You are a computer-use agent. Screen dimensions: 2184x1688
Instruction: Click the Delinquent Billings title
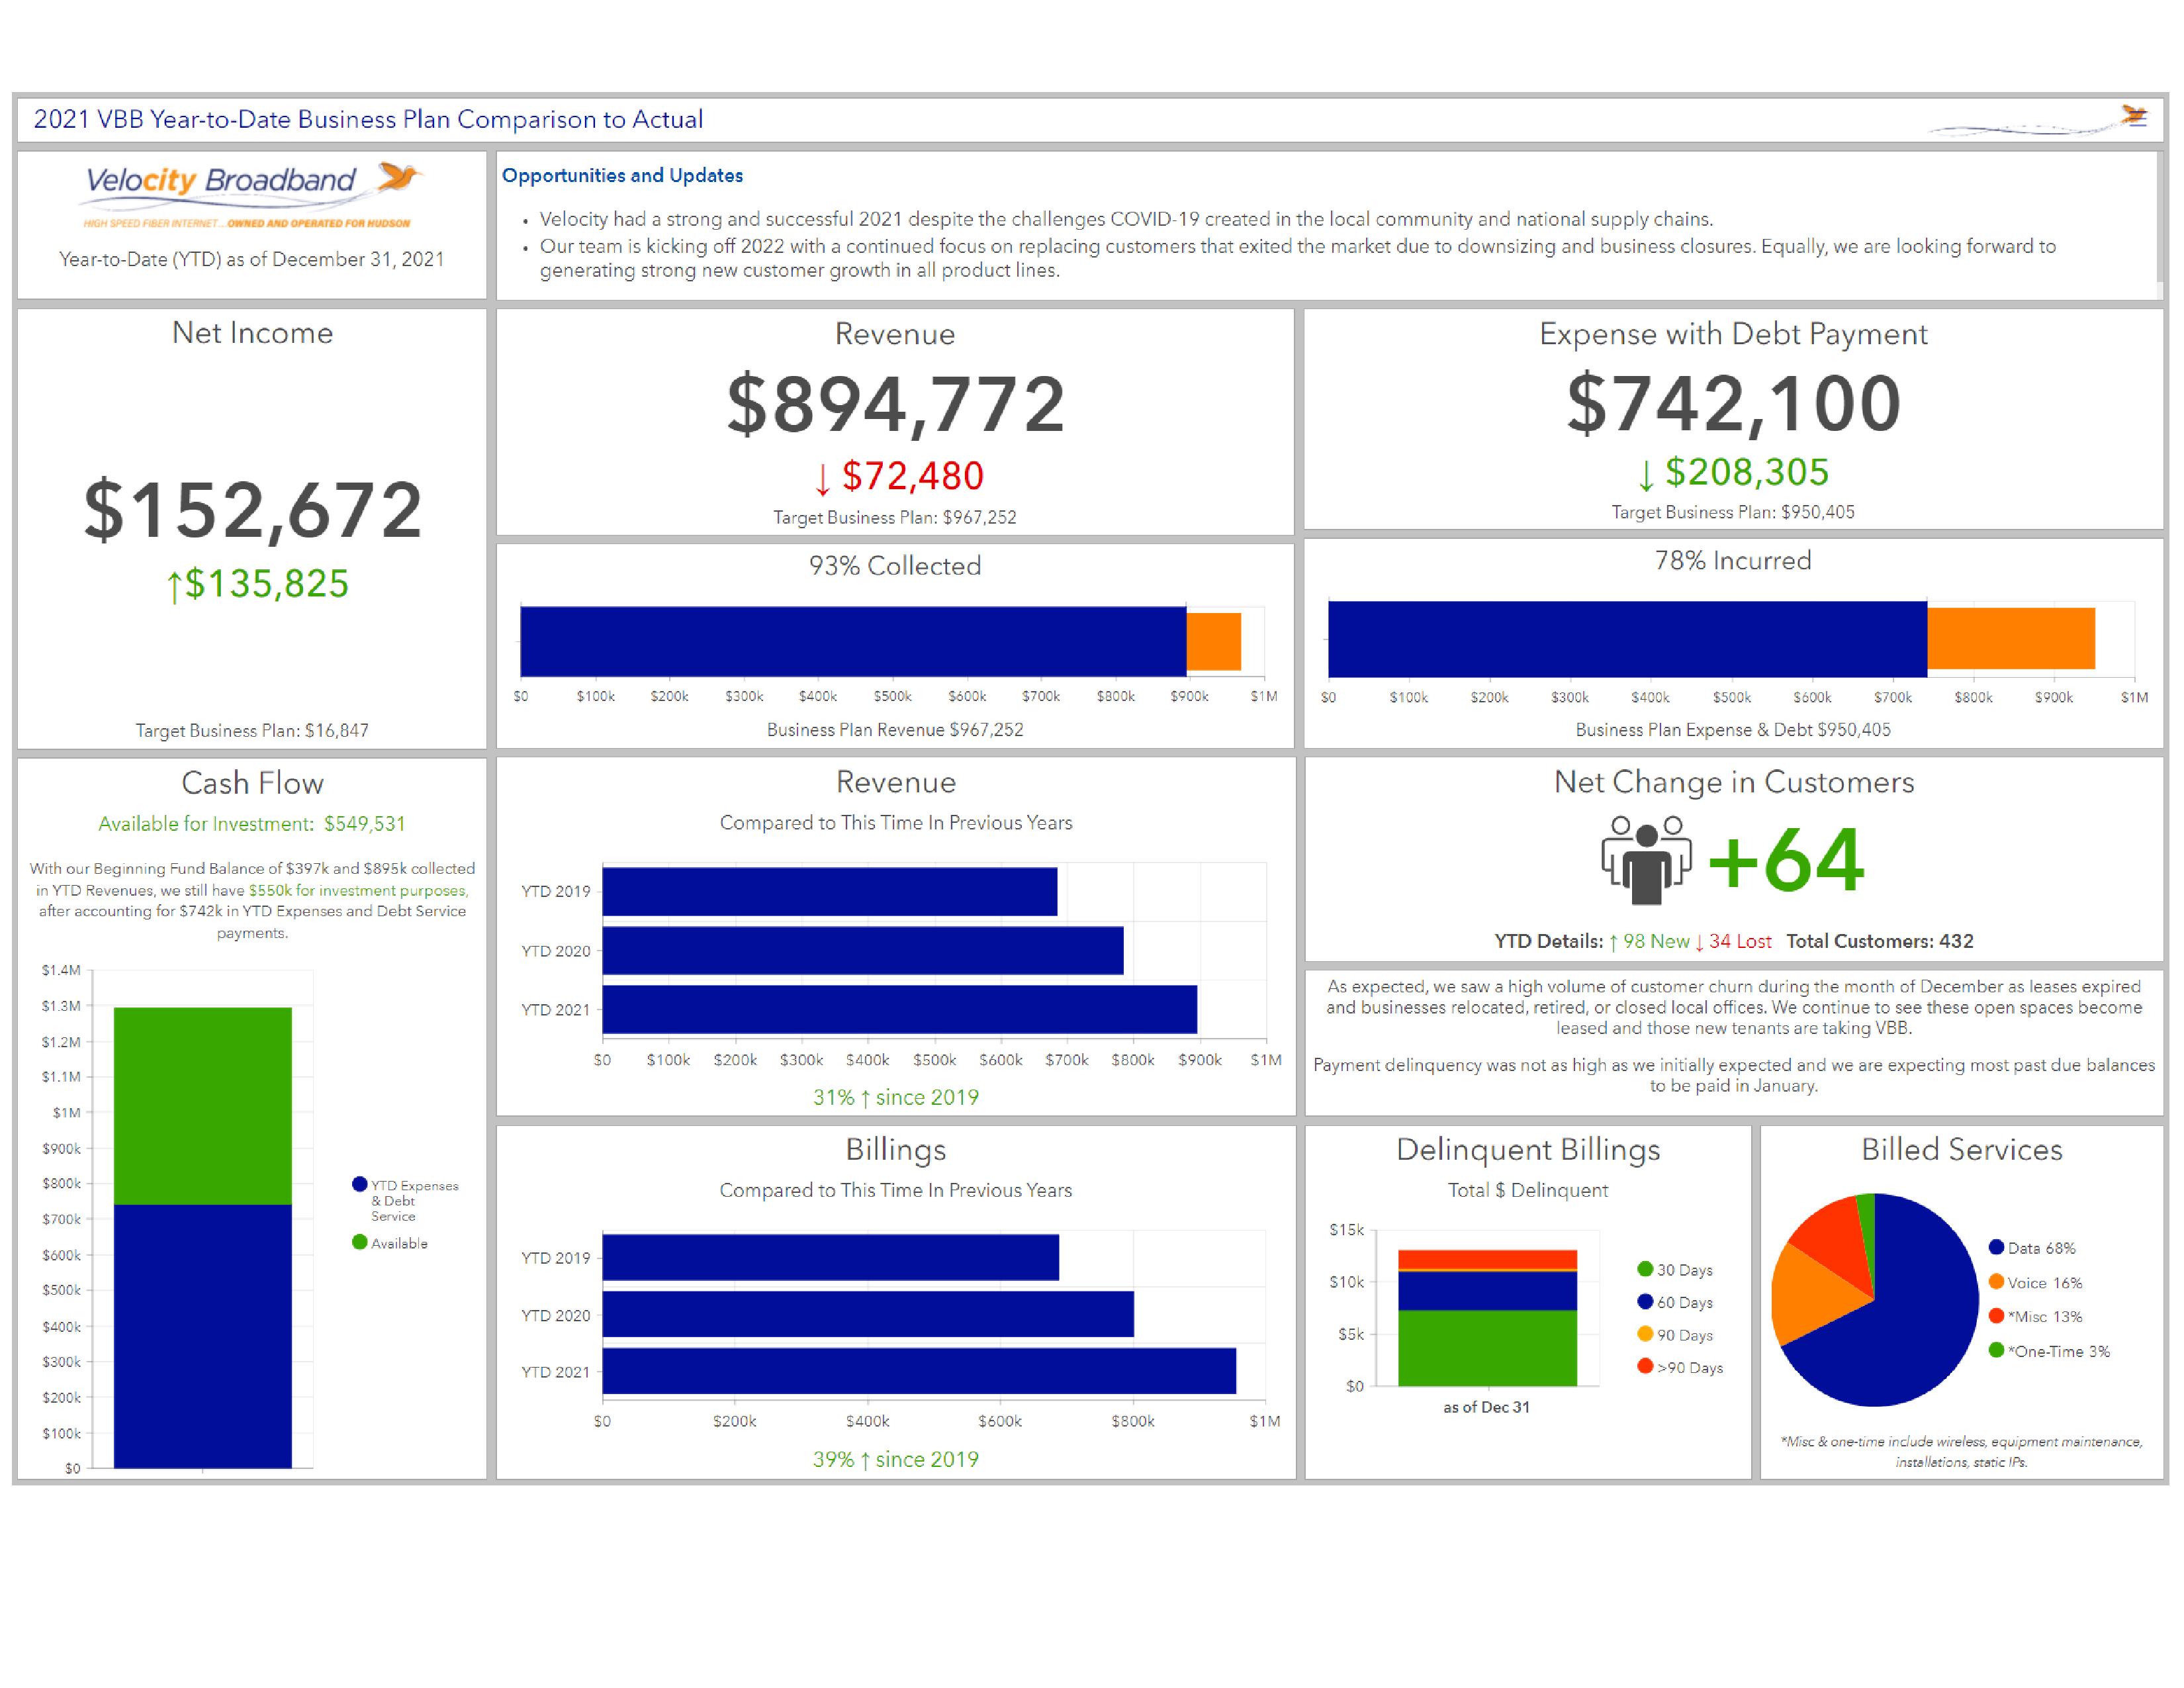coord(1528,1150)
